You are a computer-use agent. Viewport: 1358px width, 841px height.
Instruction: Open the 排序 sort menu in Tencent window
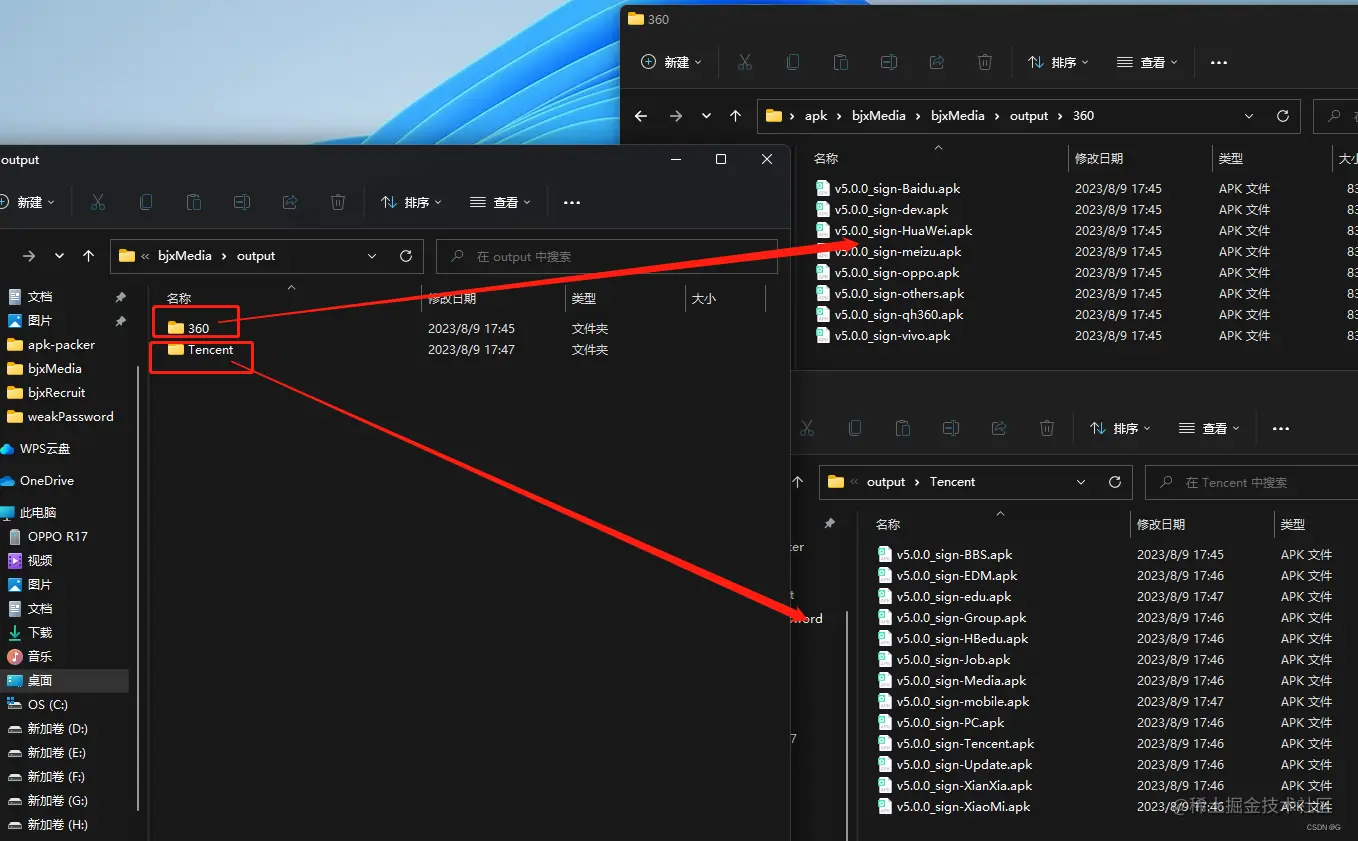pyautogui.click(x=1121, y=428)
